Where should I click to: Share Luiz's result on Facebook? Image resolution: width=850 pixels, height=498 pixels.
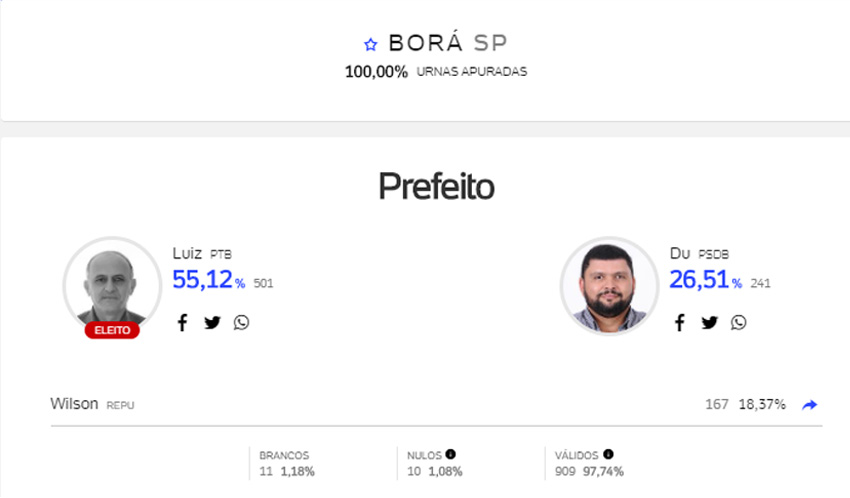[x=182, y=322]
